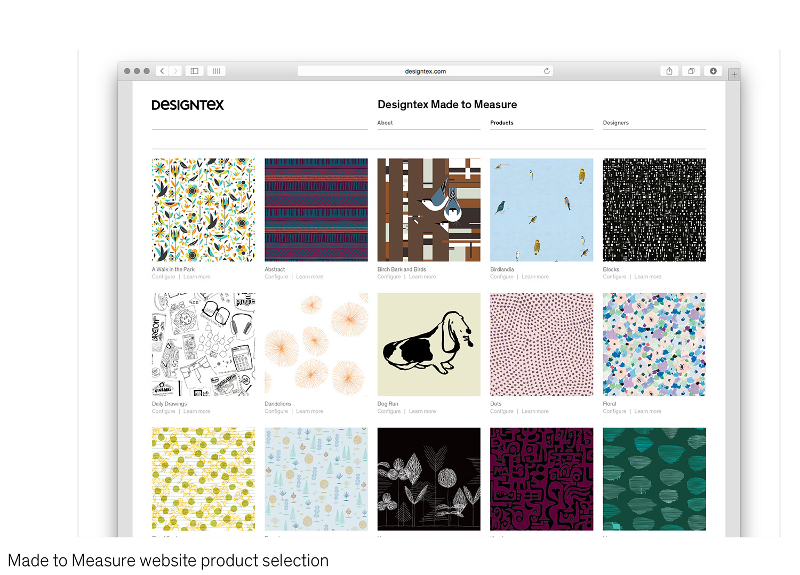Open the Dog Run hound thumbnail
This screenshot has height=575, width=800.
point(429,344)
